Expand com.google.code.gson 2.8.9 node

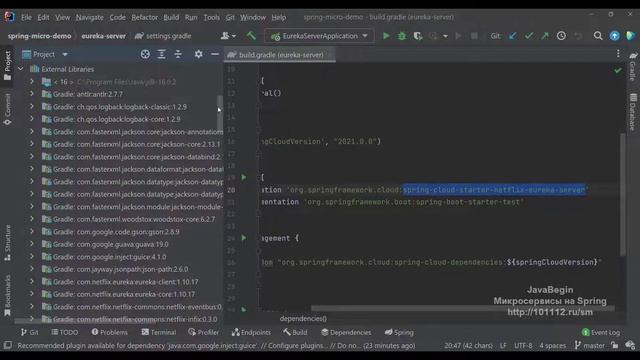32,231
